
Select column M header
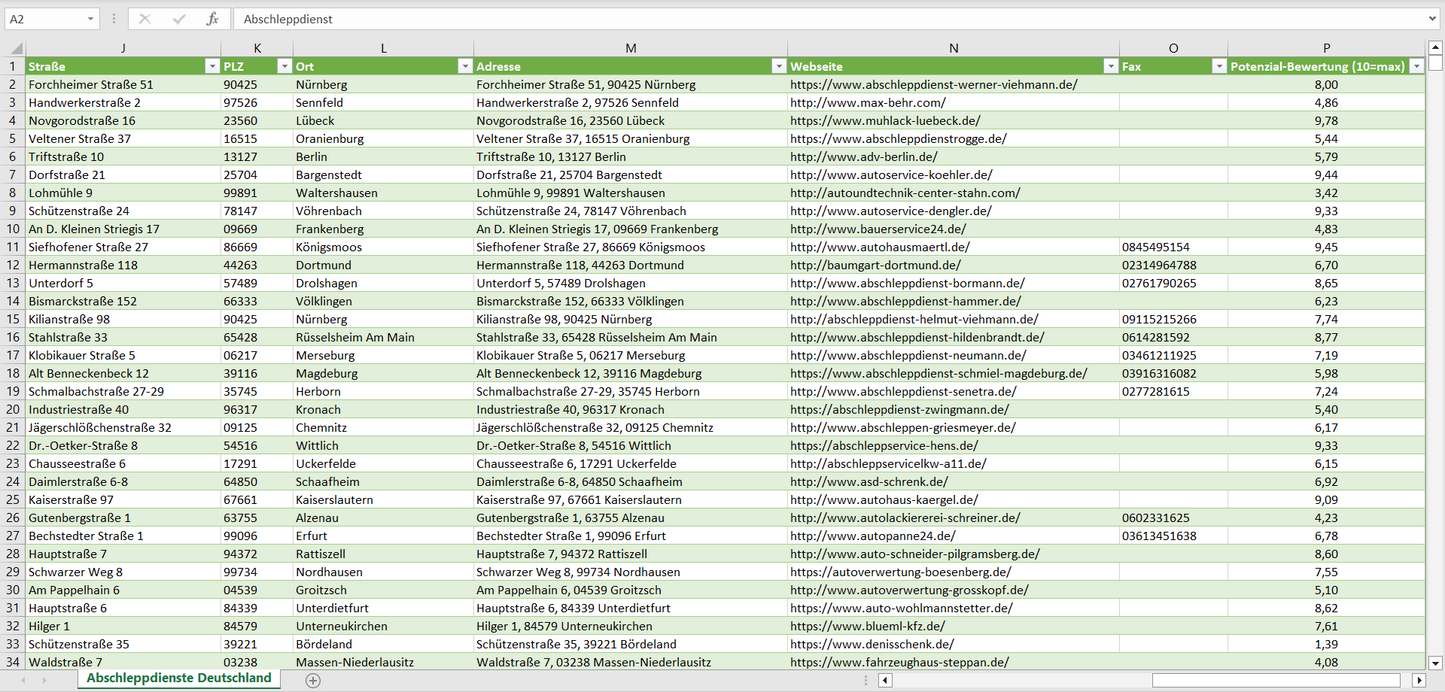pos(630,48)
